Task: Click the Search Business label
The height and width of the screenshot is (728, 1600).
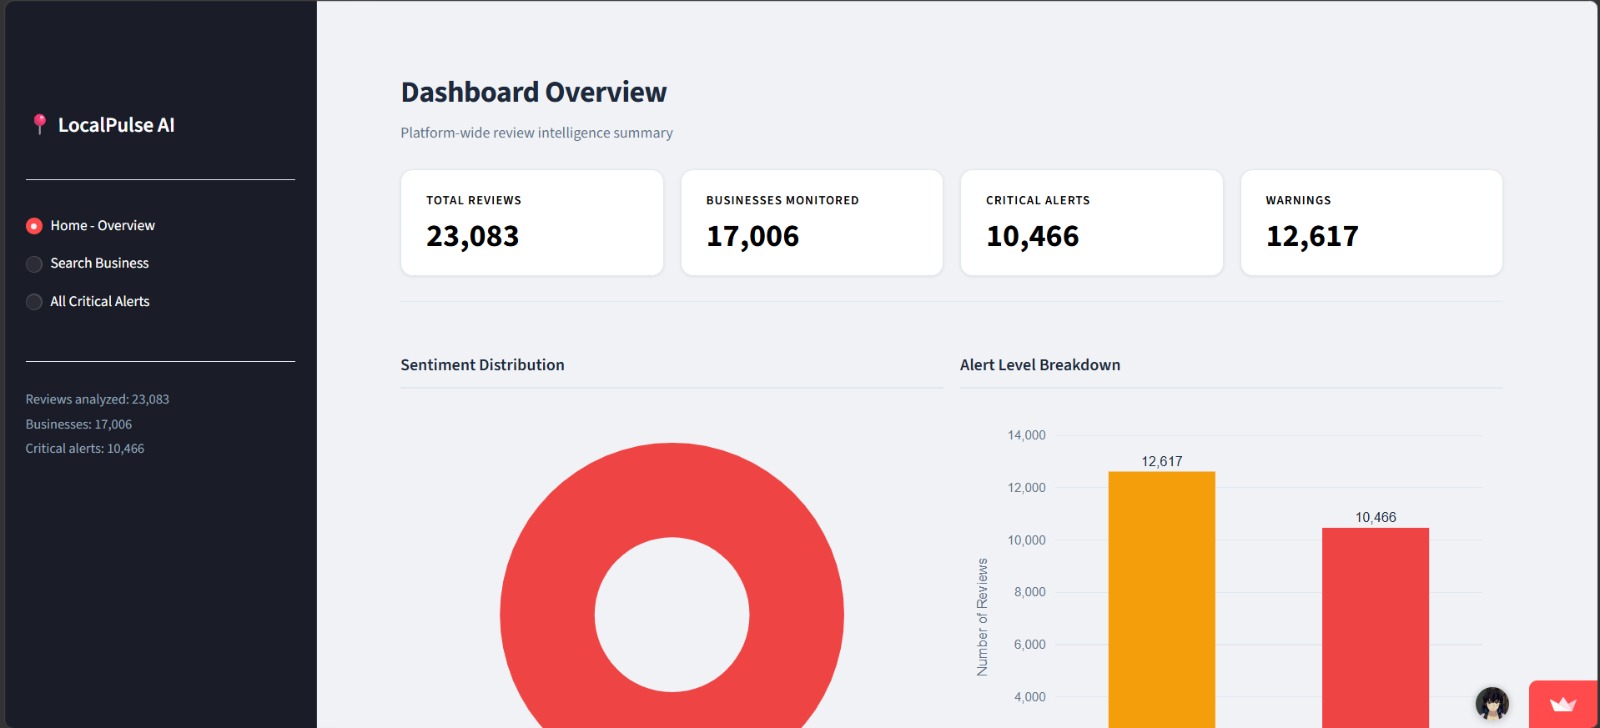Action: click(x=99, y=263)
